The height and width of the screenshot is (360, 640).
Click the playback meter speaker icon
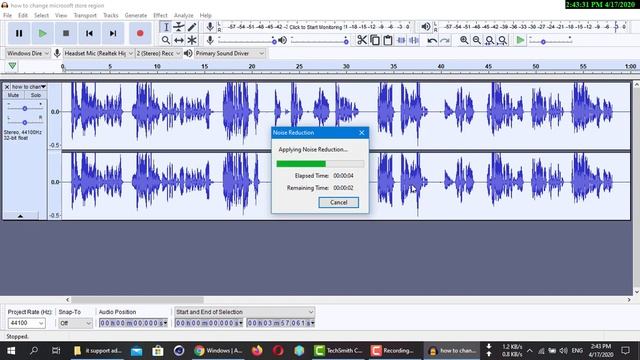[x=425, y=27]
